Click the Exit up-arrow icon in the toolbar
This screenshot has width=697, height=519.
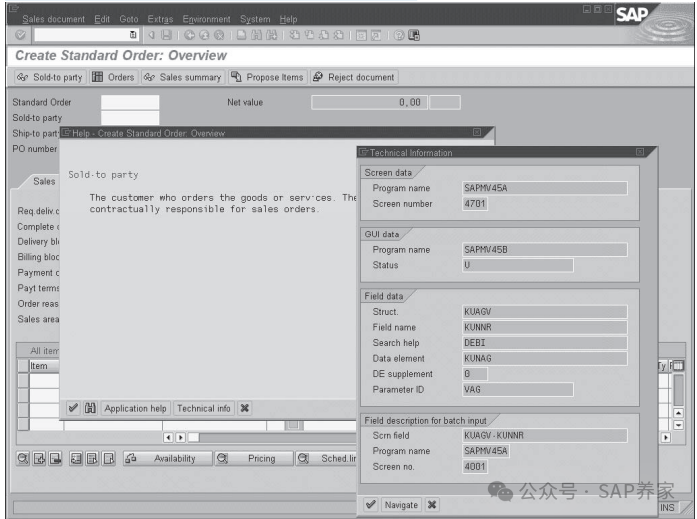[204, 35]
